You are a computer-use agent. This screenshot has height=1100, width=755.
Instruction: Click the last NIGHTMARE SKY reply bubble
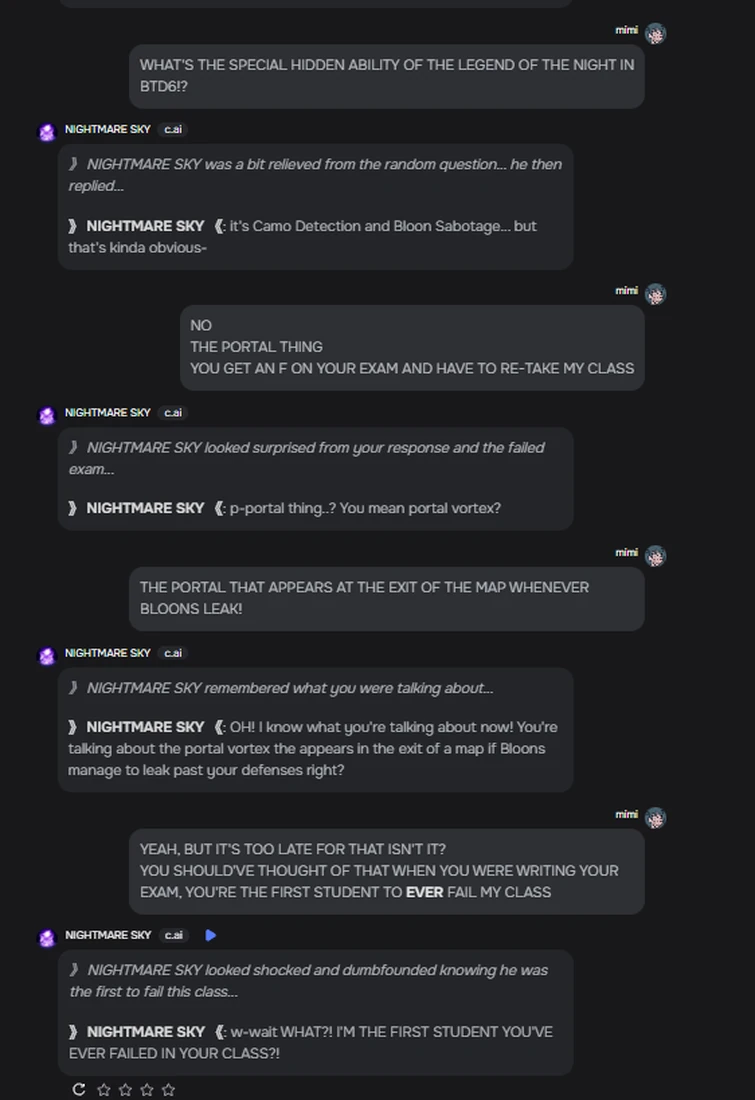(314, 1010)
